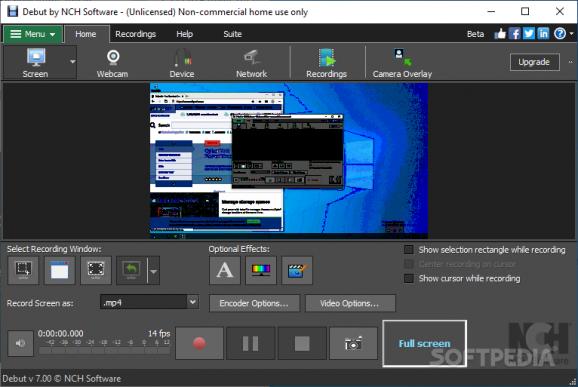Open the green Menu dropdown
Viewport: 578px width, 387px height.
coord(33,34)
